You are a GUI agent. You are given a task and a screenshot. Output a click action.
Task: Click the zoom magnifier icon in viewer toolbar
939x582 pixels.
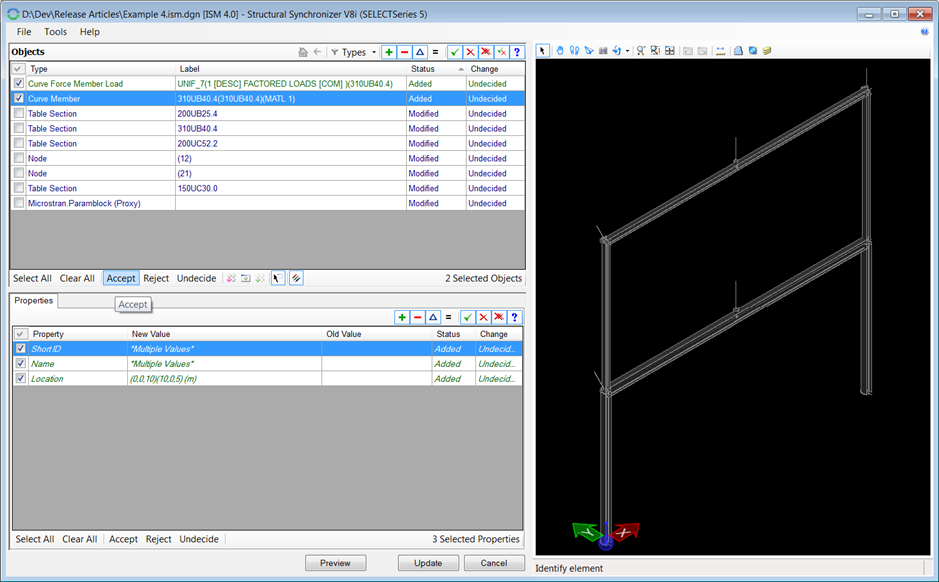click(641, 51)
